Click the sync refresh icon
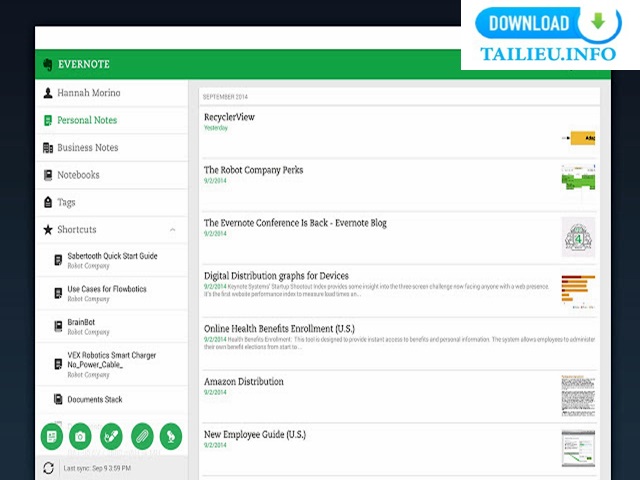Screen dimensions: 640x480 [x=49, y=468]
